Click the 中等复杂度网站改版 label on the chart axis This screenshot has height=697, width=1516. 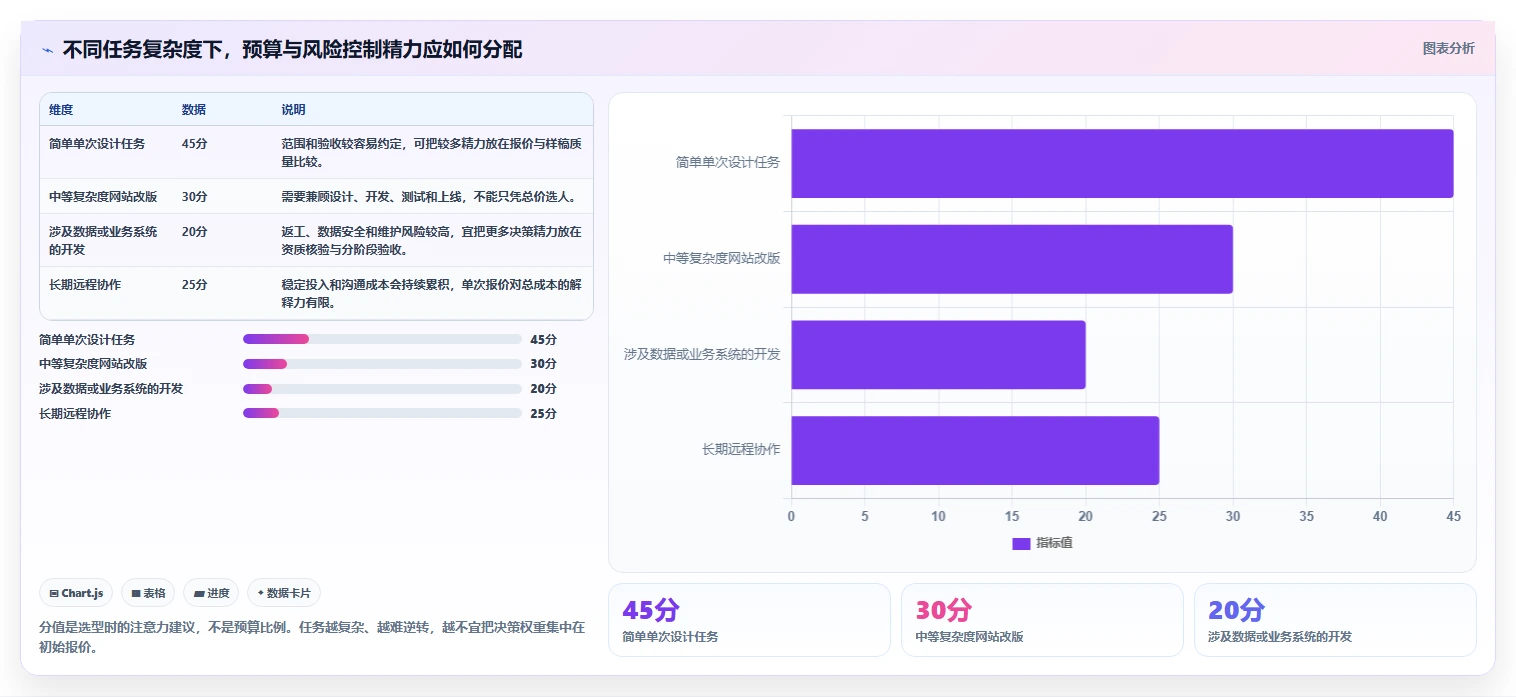coord(721,258)
